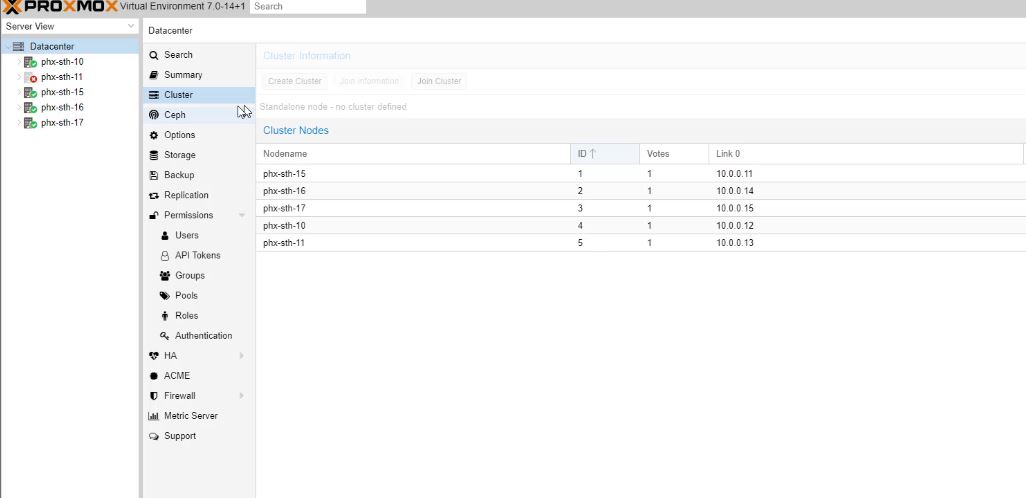Select the phx-sth-15 row in Cluster Nodes
Viewport: 1026px width, 498px height.
pos(641,174)
